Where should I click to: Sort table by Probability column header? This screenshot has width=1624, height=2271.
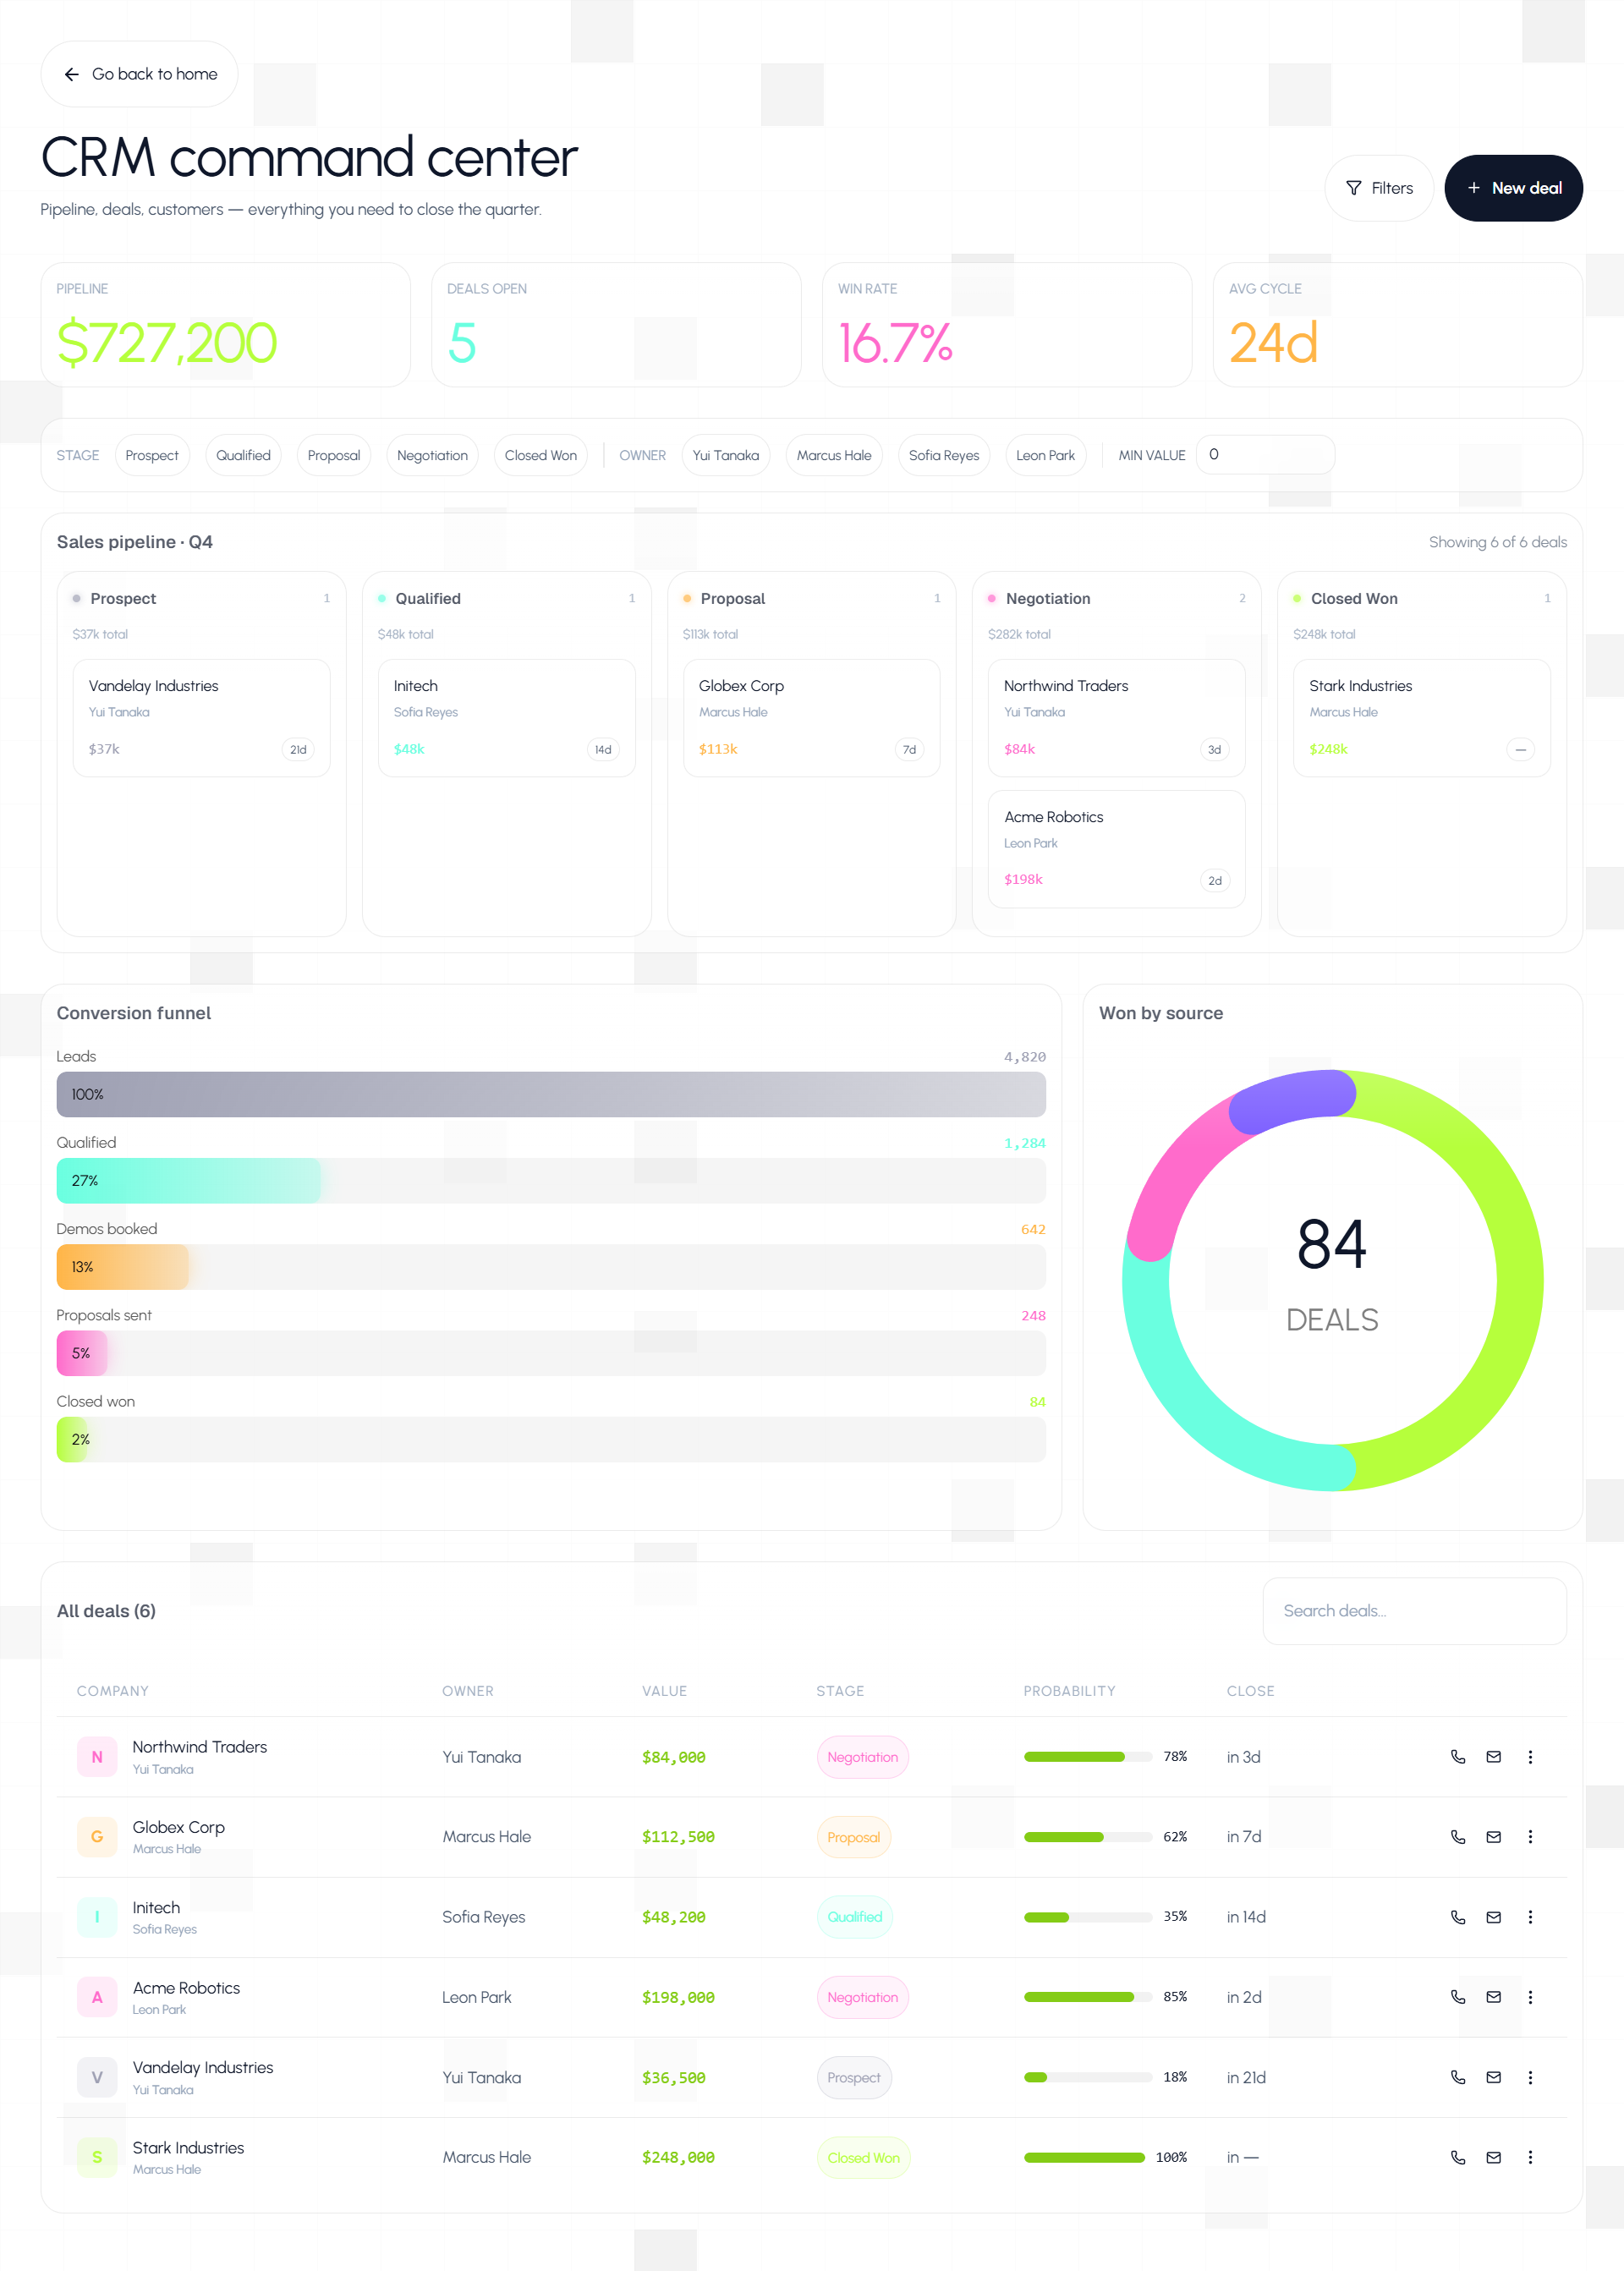pos(1069,1691)
